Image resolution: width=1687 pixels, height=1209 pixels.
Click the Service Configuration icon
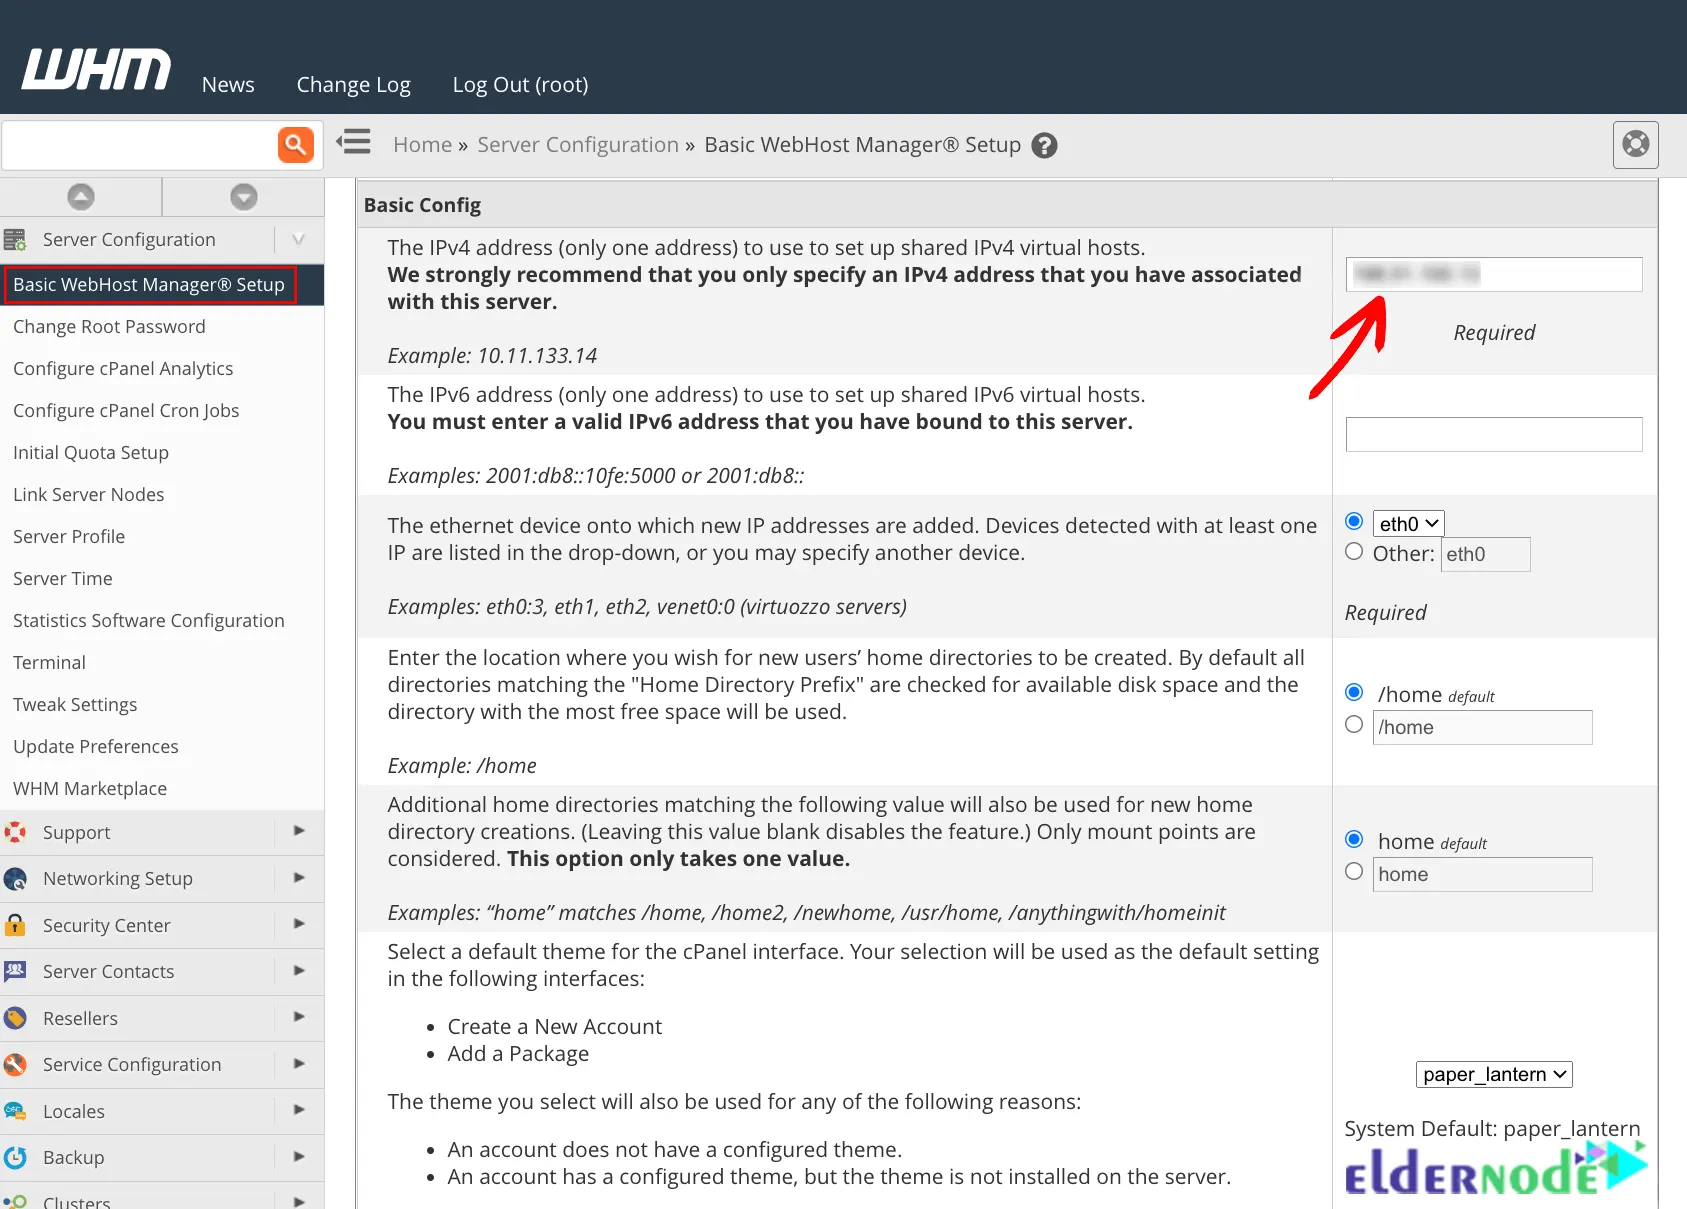pyautogui.click(x=15, y=1065)
